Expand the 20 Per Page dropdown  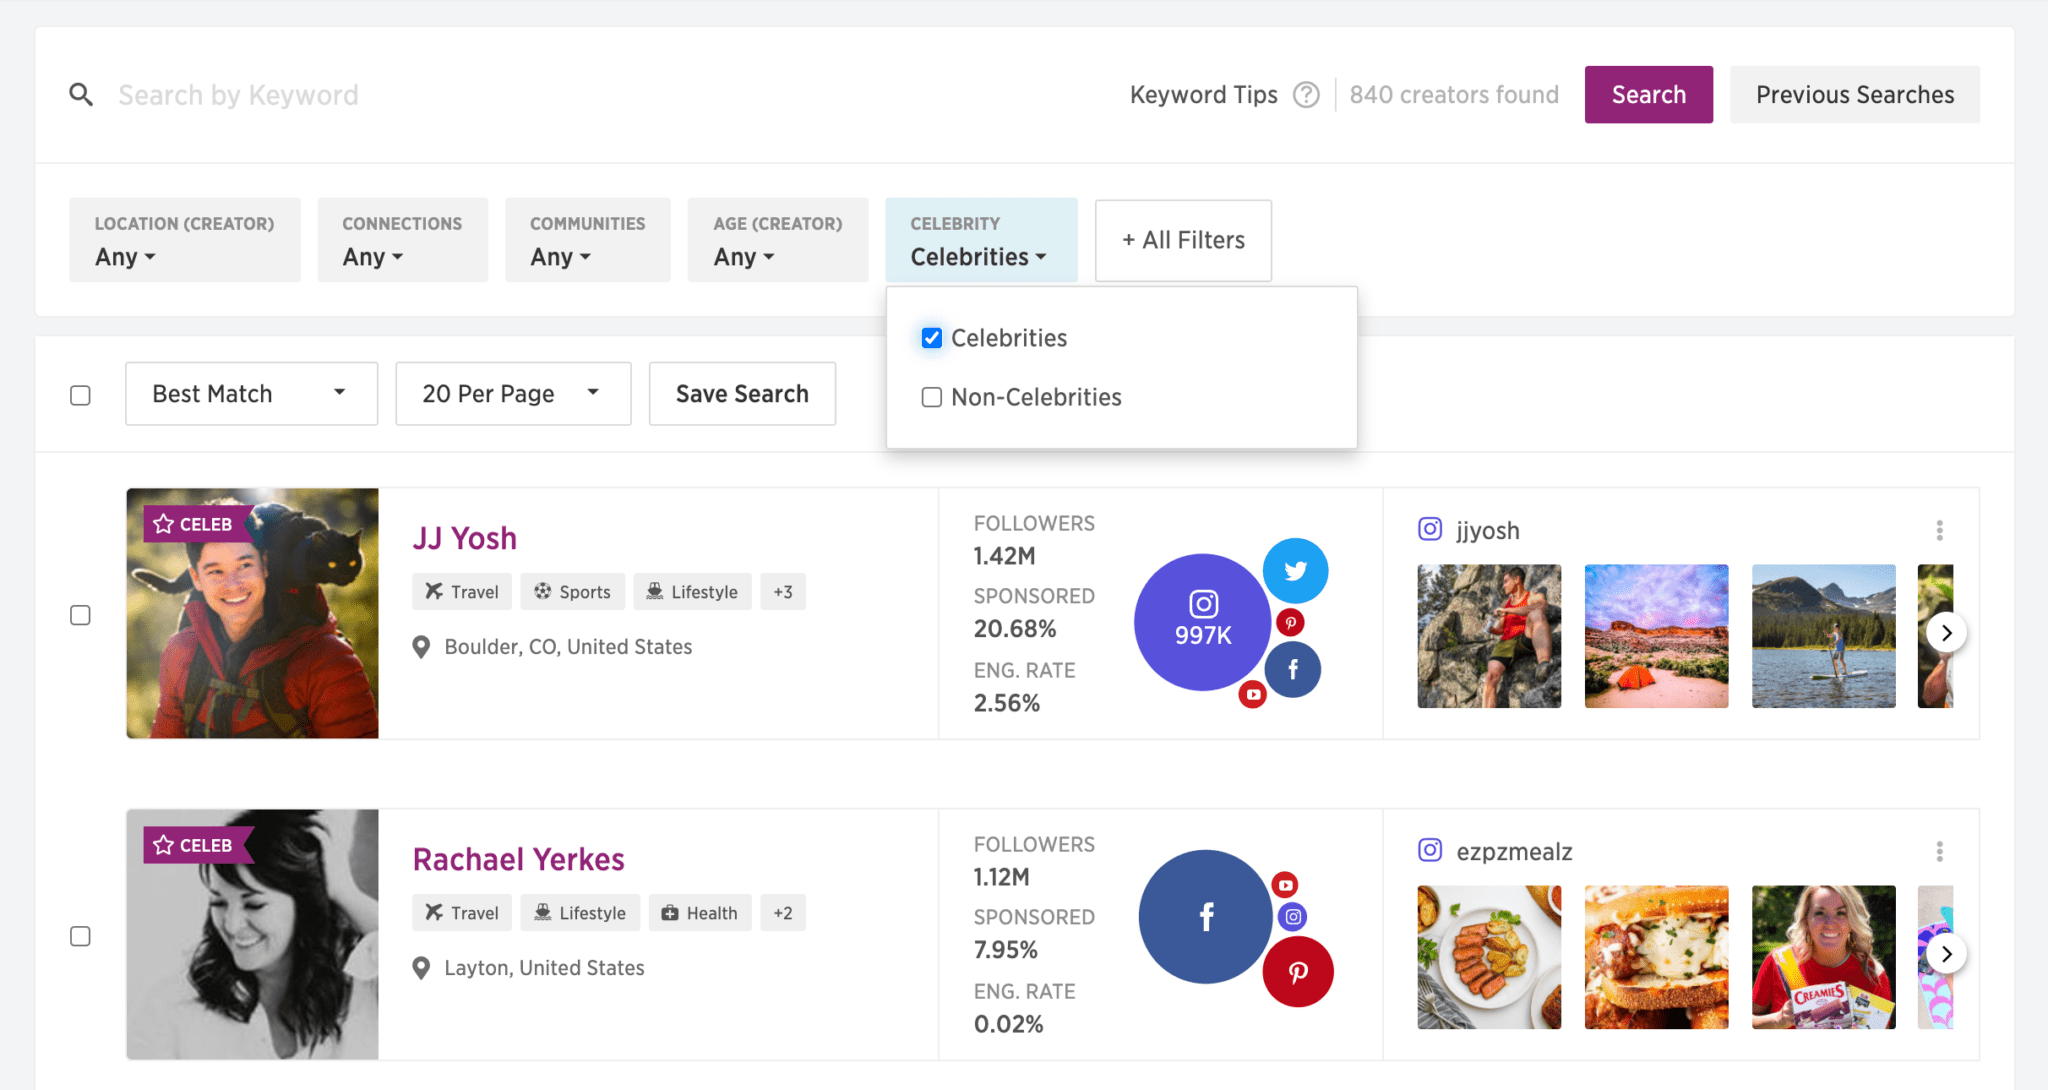coord(513,394)
